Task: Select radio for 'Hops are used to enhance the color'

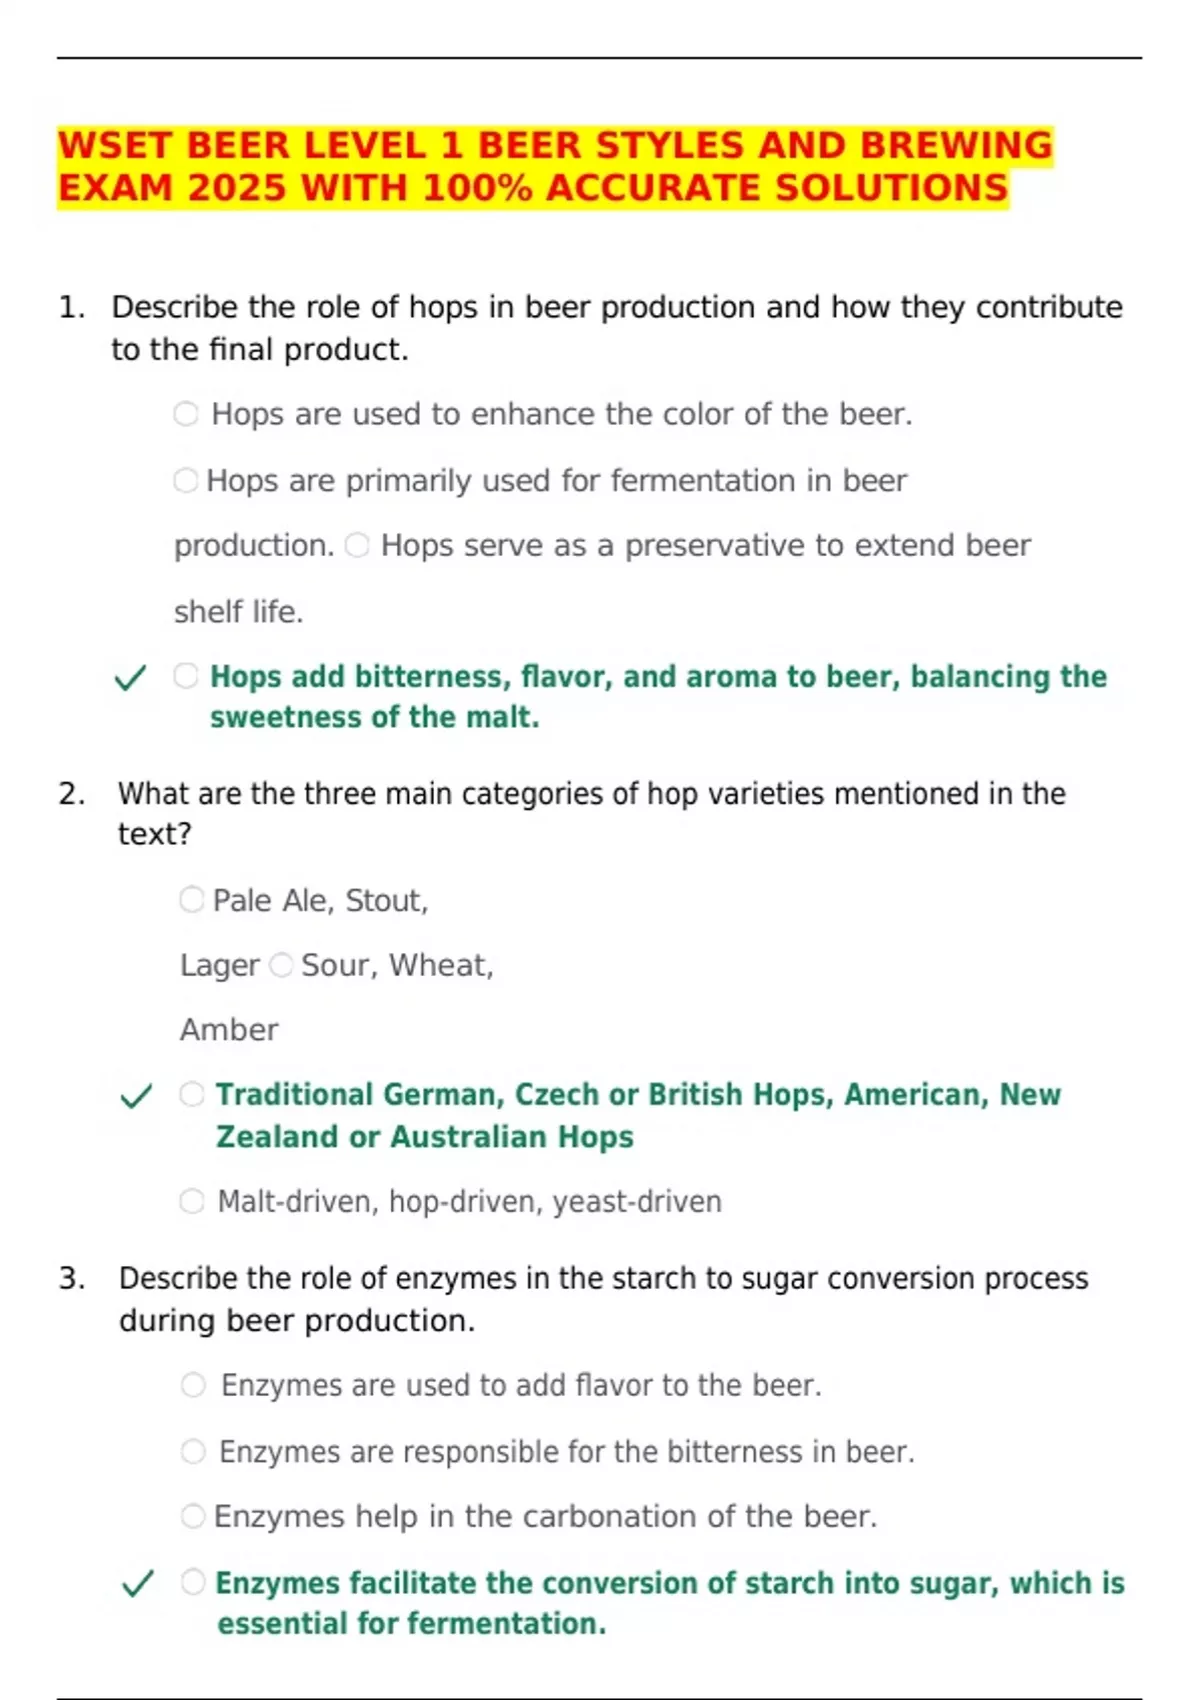Action: tap(186, 414)
